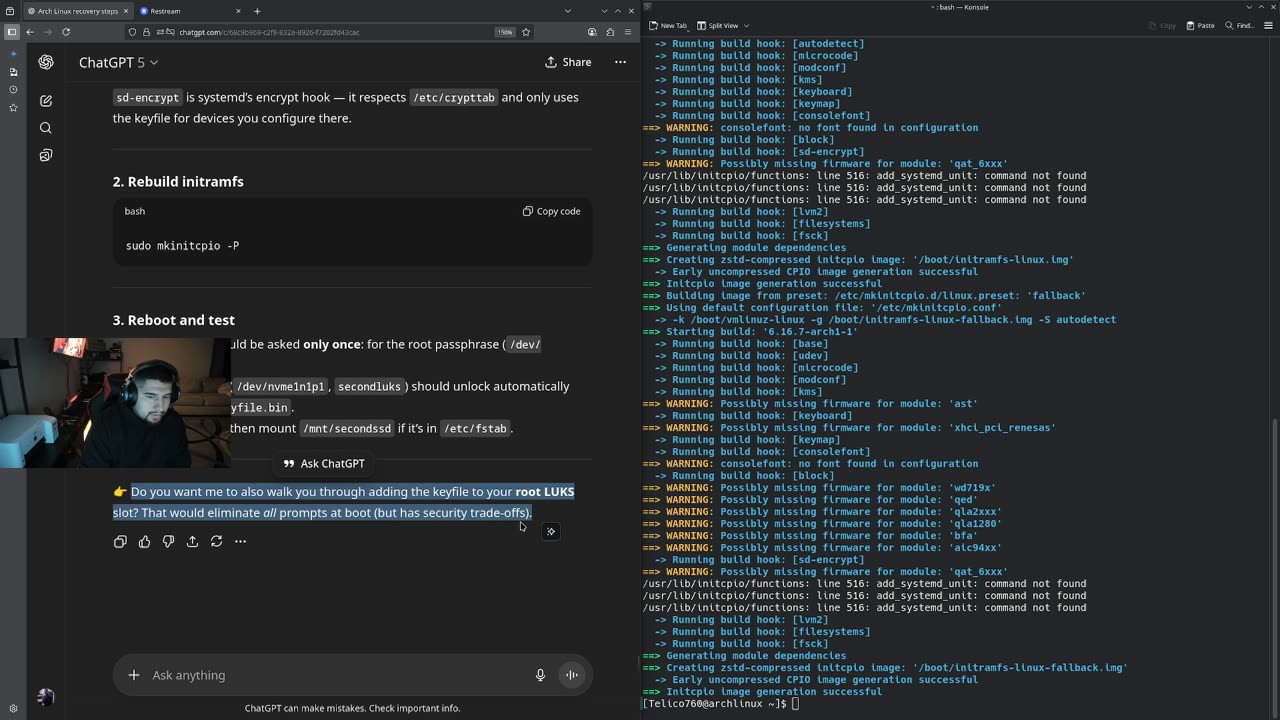Open a new Firefox tab with the plus

click(x=257, y=11)
